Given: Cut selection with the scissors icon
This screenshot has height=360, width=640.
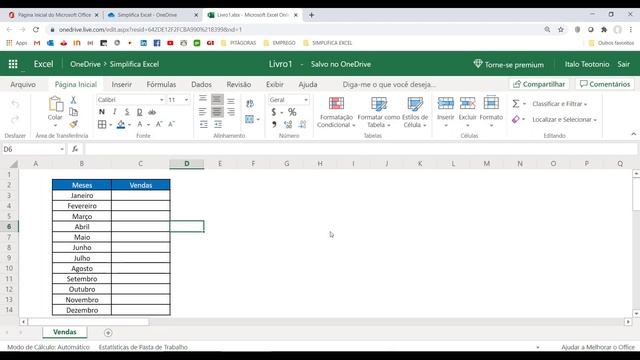Looking at the screenshot, I should (x=73, y=100).
